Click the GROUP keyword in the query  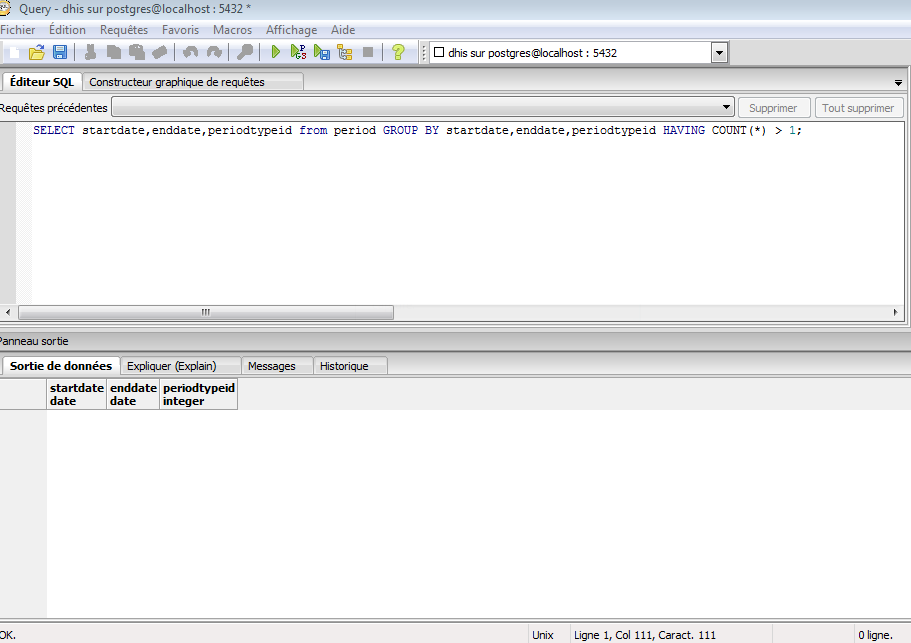(400, 130)
